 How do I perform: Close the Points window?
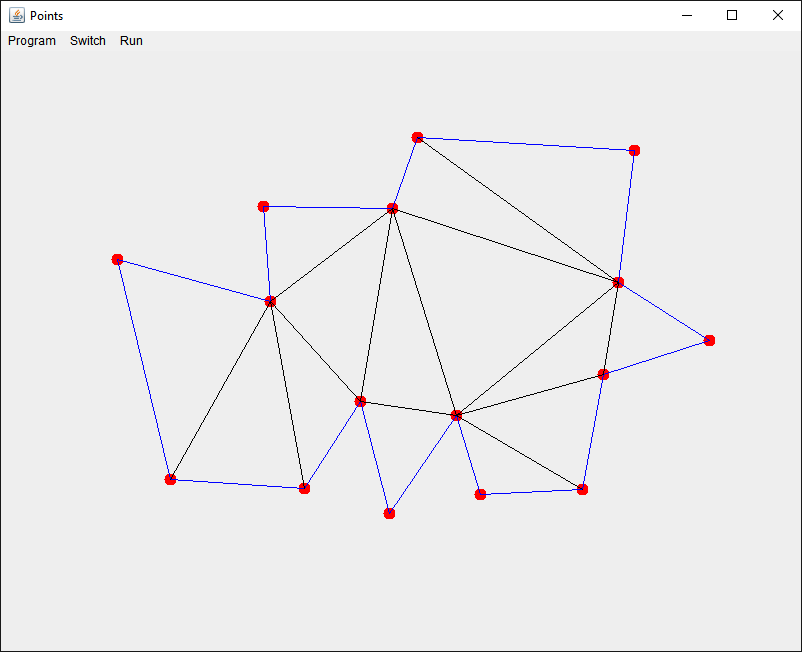point(777,15)
